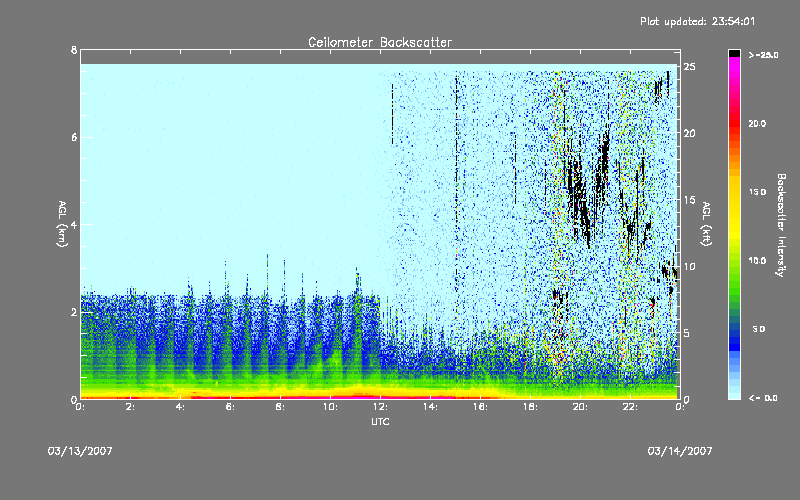The height and width of the screenshot is (500, 800).
Task: Select the "2:" hour tick on UTC axis
Action: point(131,407)
